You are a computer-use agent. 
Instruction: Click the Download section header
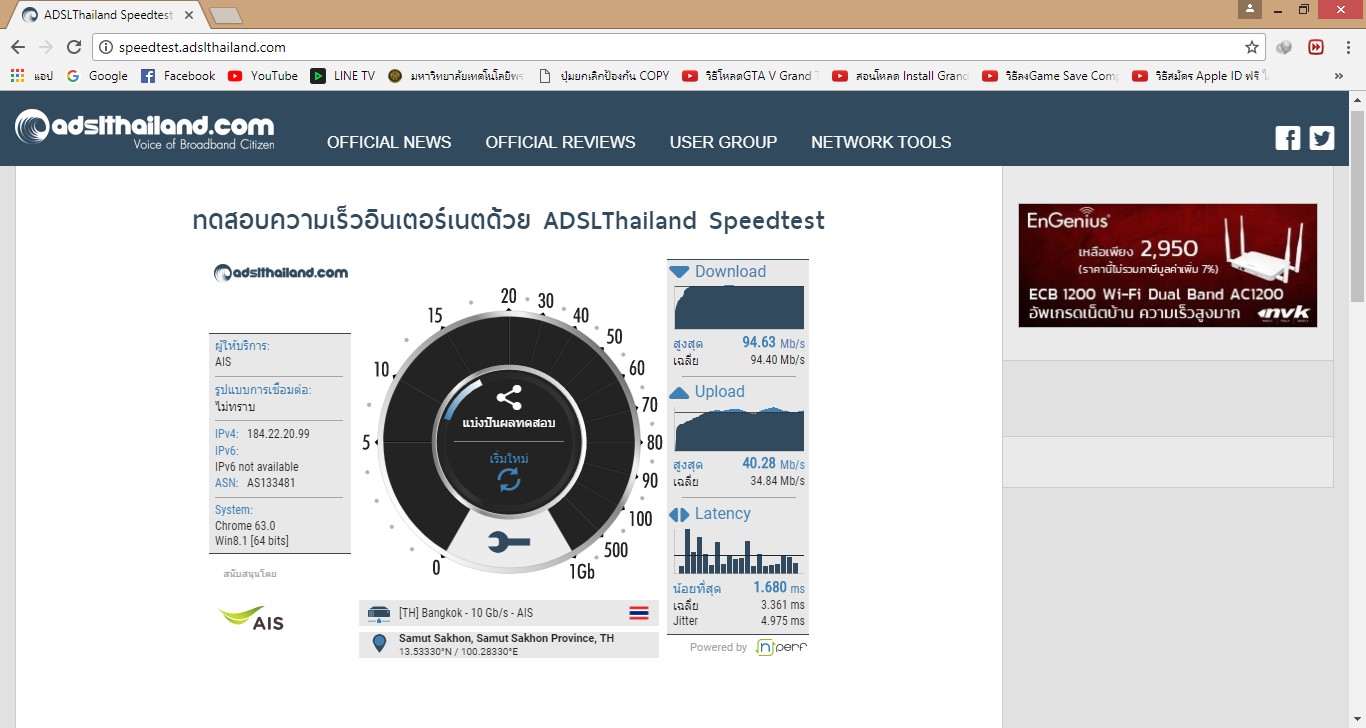click(x=718, y=271)
